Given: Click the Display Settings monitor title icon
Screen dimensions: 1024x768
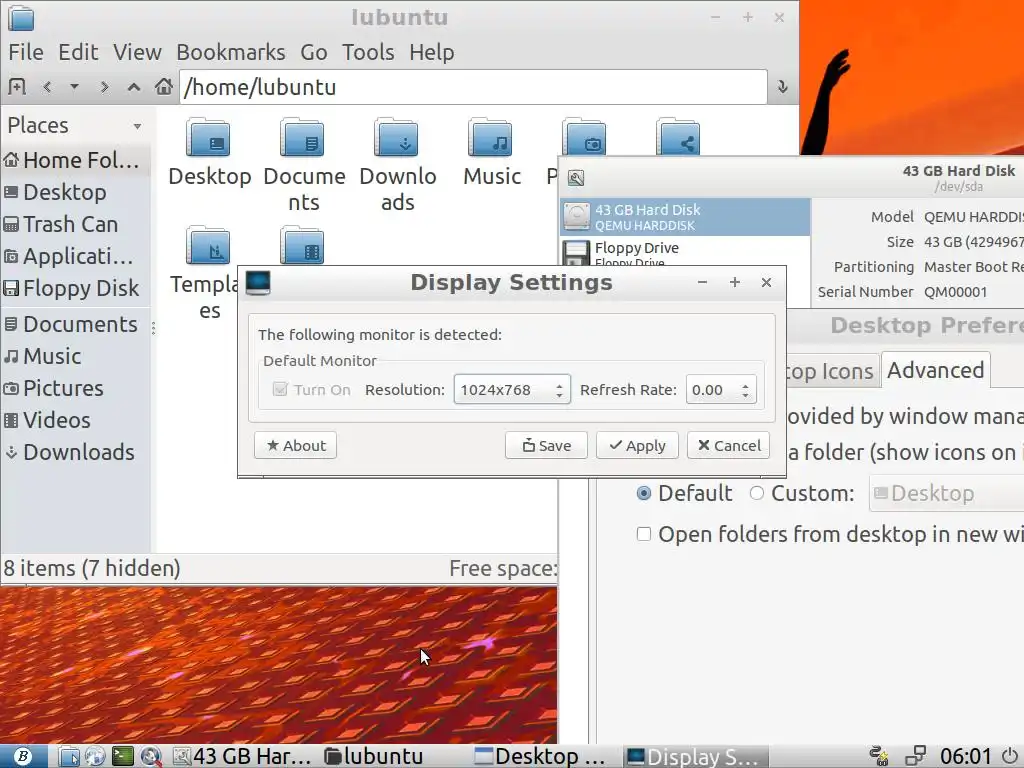Looking at the screenshot, I should click(258, 283).
